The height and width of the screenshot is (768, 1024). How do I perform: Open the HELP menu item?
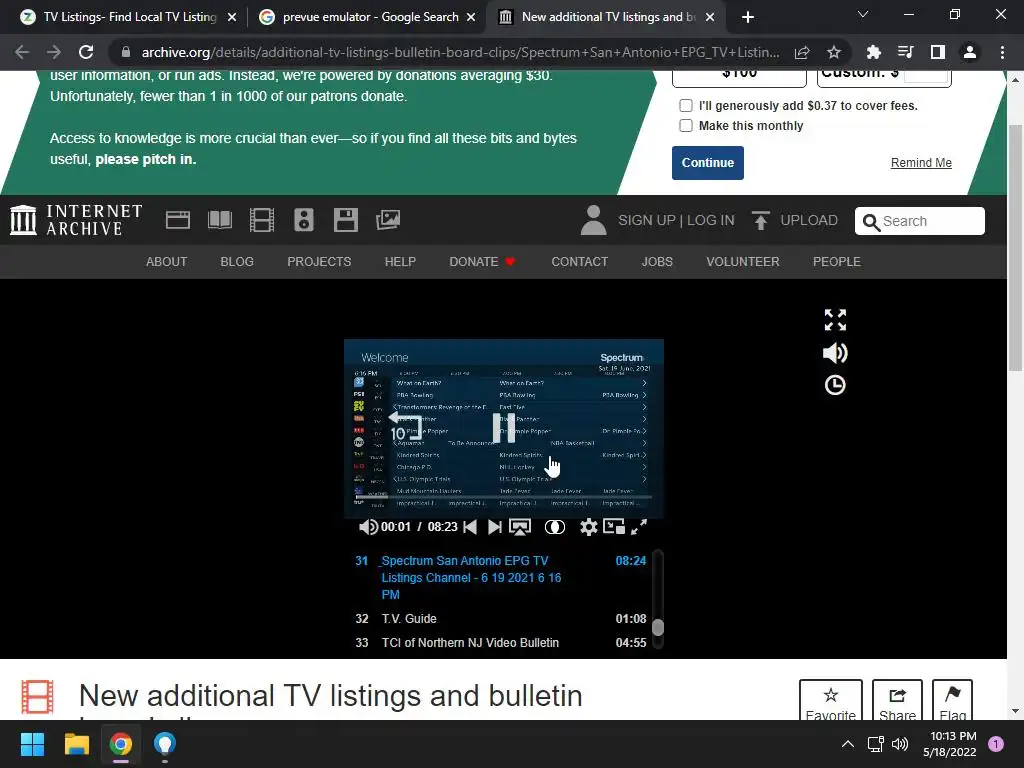(400, 261)
